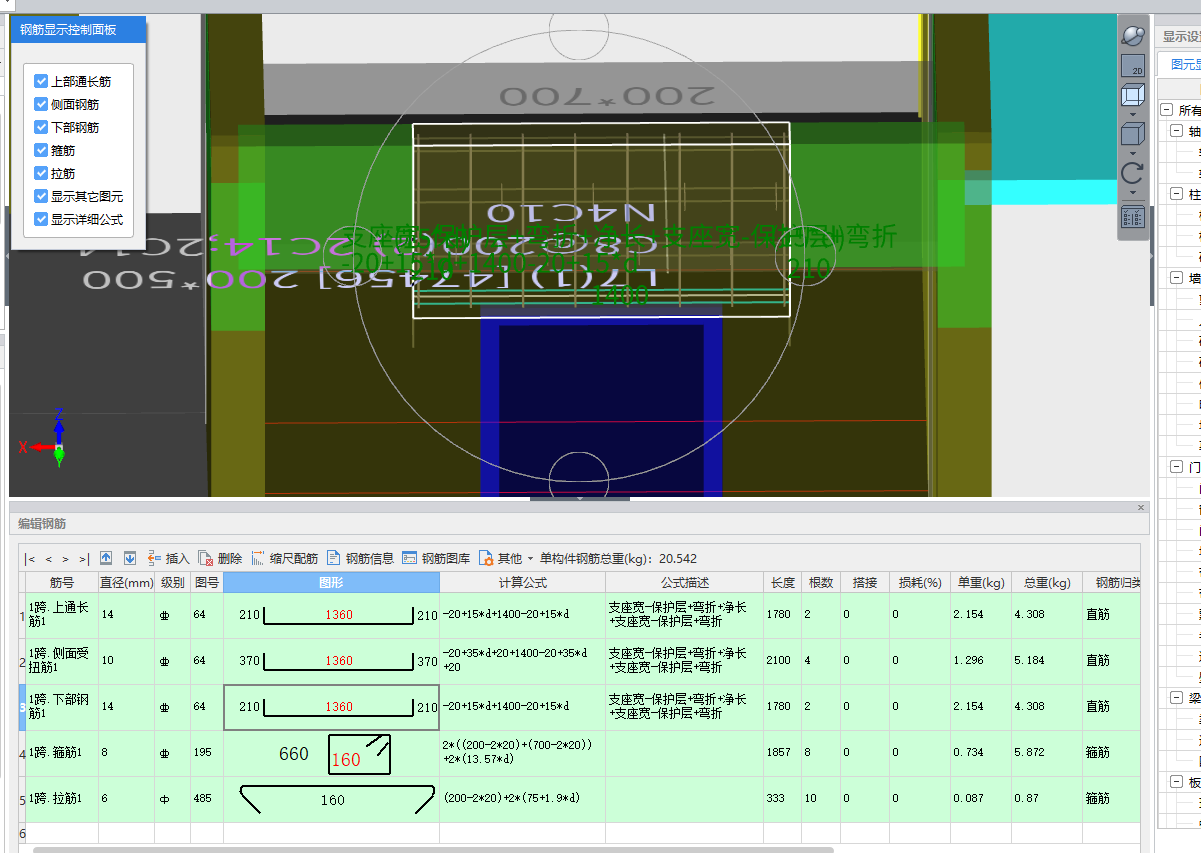Screen dimensions: 1201x853
Task: Uncheck 拉筋 checkbox
Action: [x=41, y=173]
